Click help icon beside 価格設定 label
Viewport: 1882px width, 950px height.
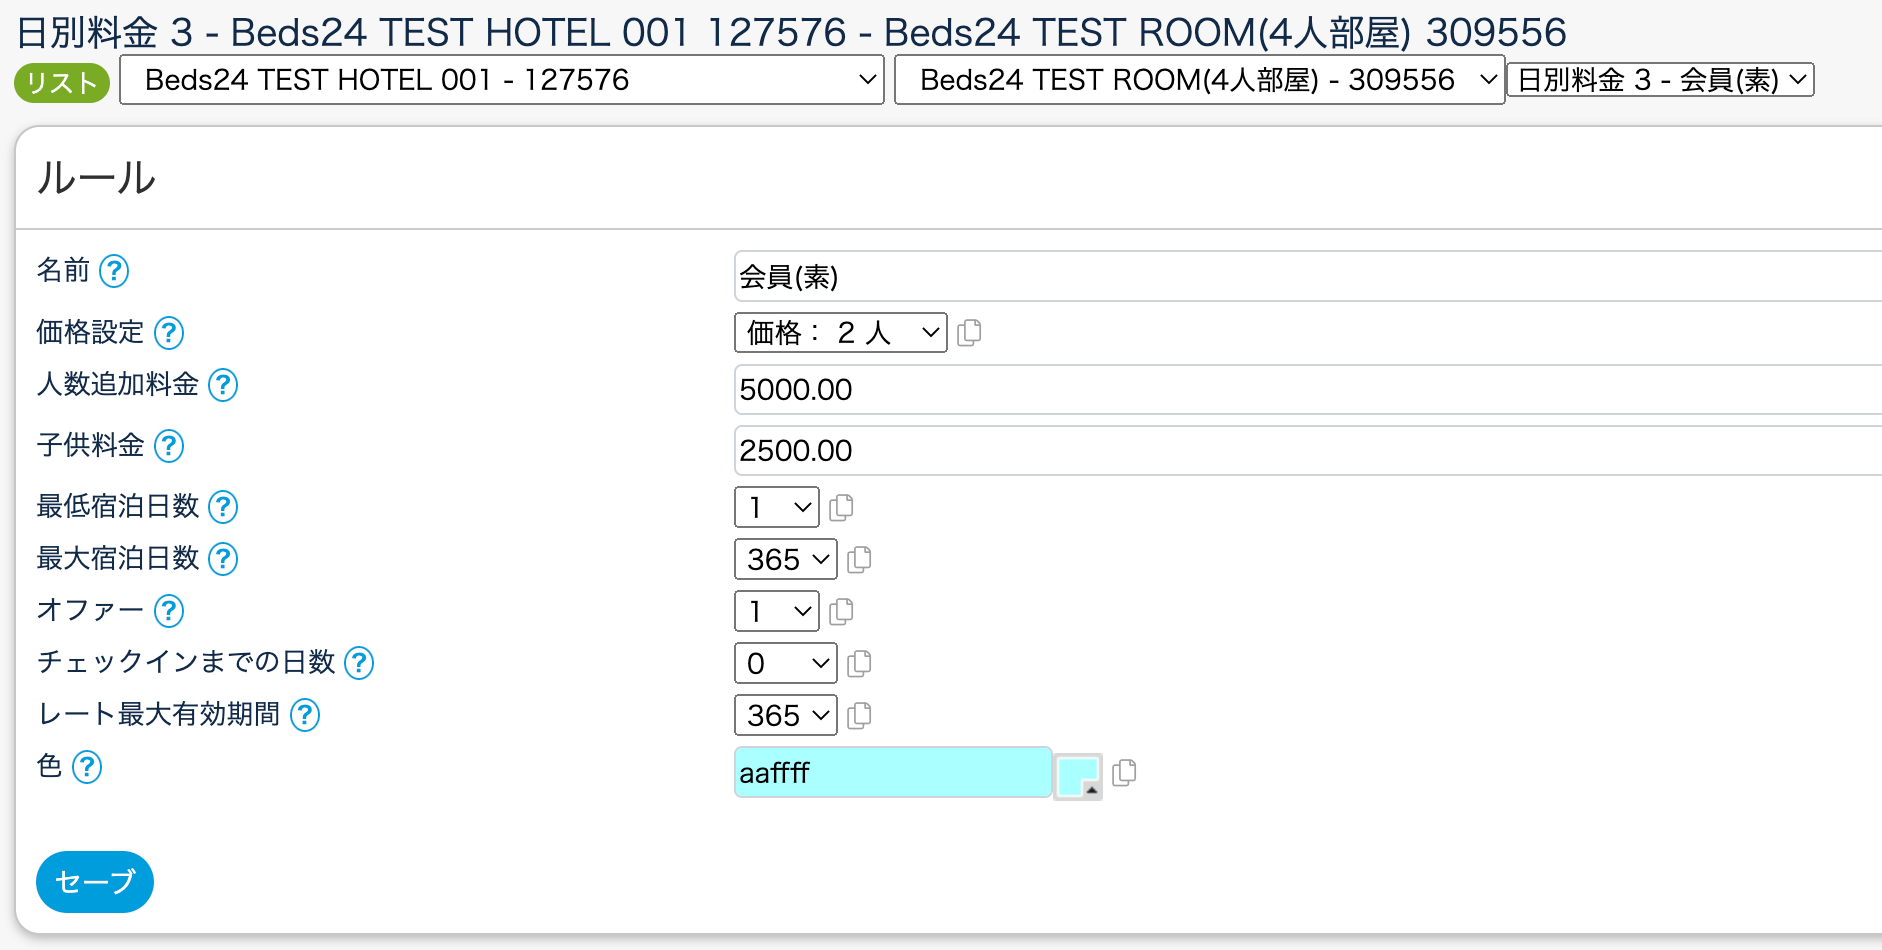(169, 333)
